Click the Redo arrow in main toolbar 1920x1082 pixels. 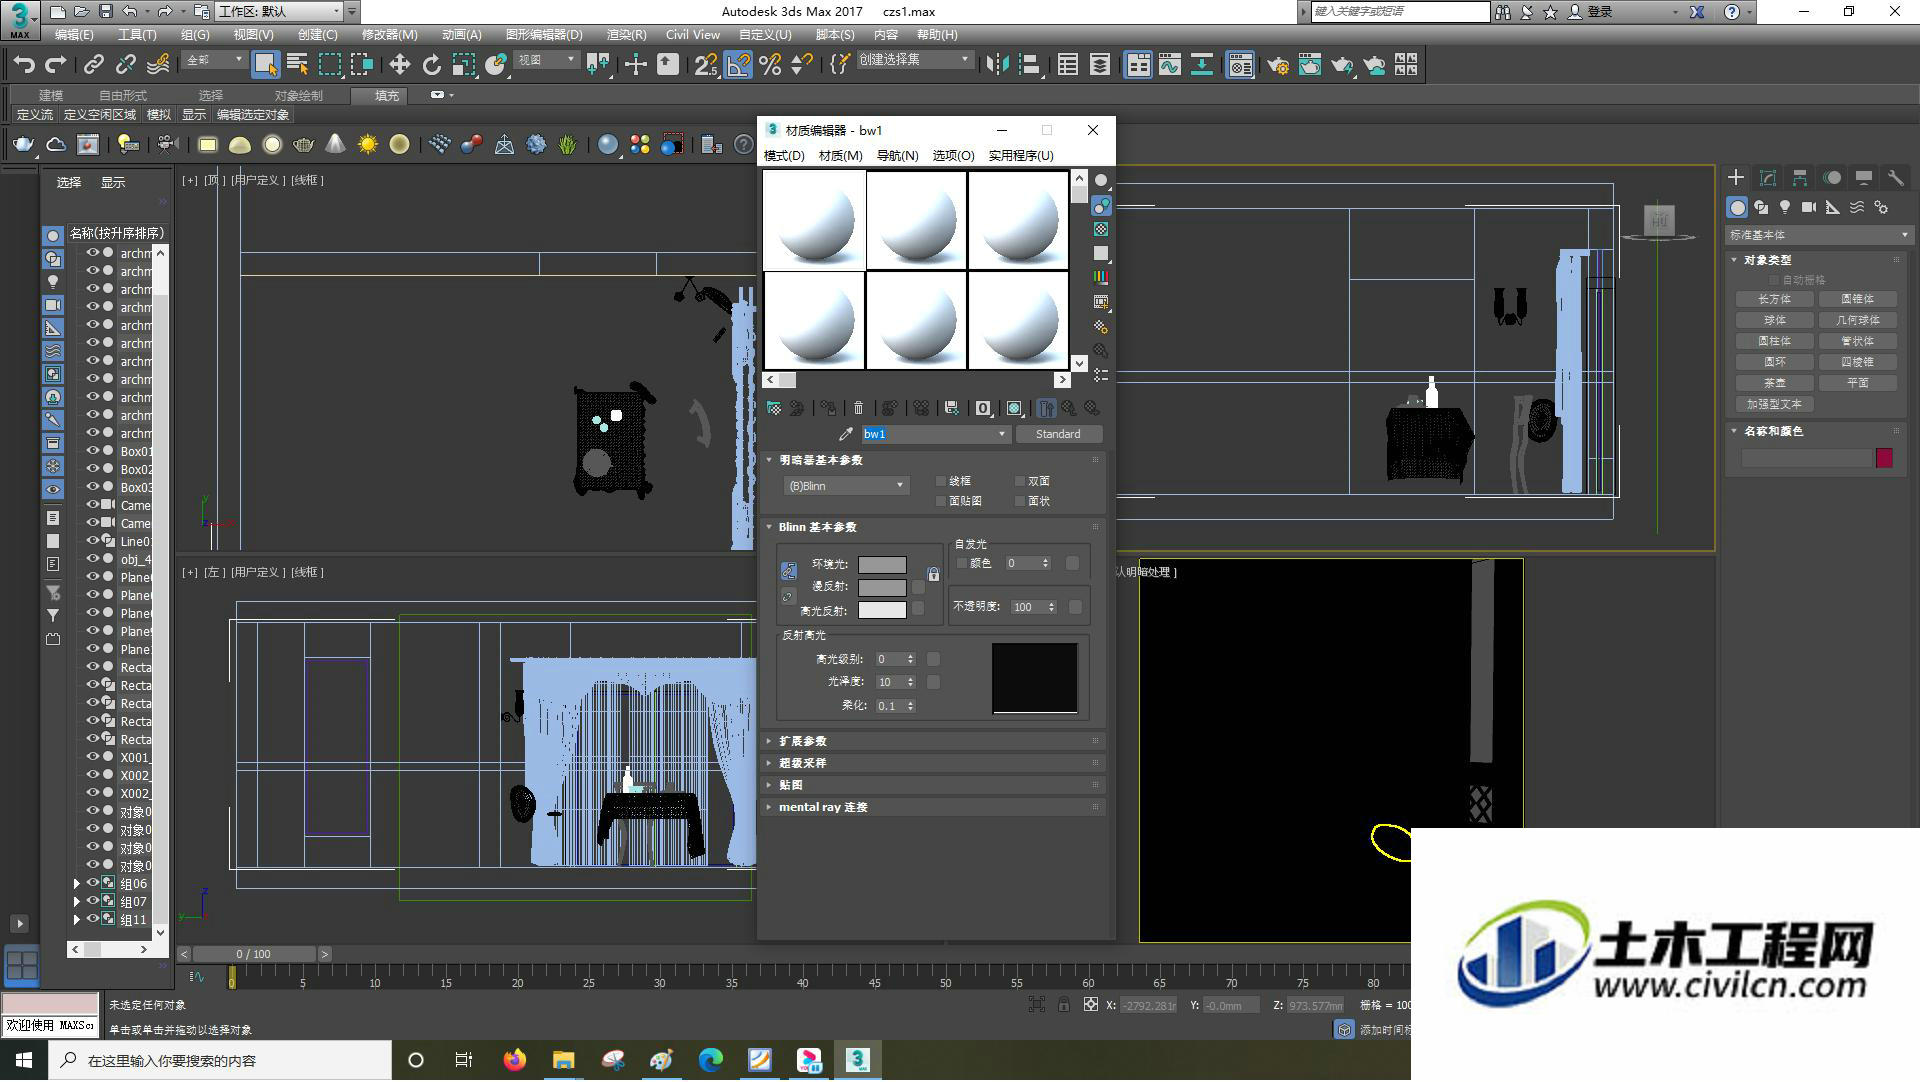(x=56, y=65)
